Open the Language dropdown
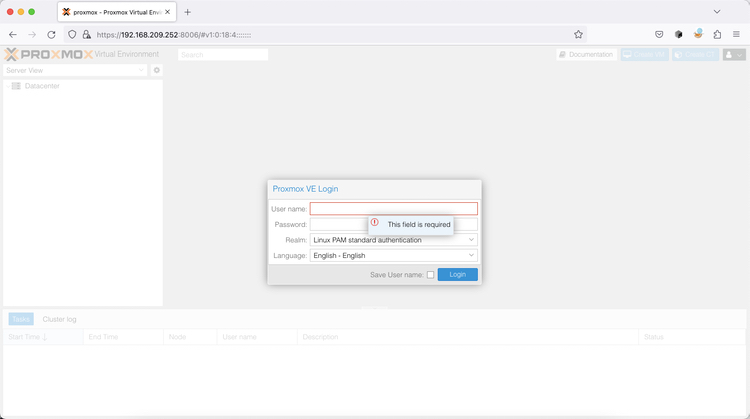The height and width of the screenshot is (419, 750). 471,256
